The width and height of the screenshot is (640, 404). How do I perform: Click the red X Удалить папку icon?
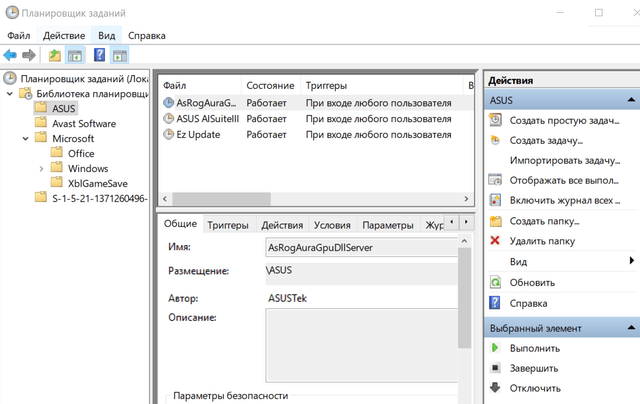[495, 240]
